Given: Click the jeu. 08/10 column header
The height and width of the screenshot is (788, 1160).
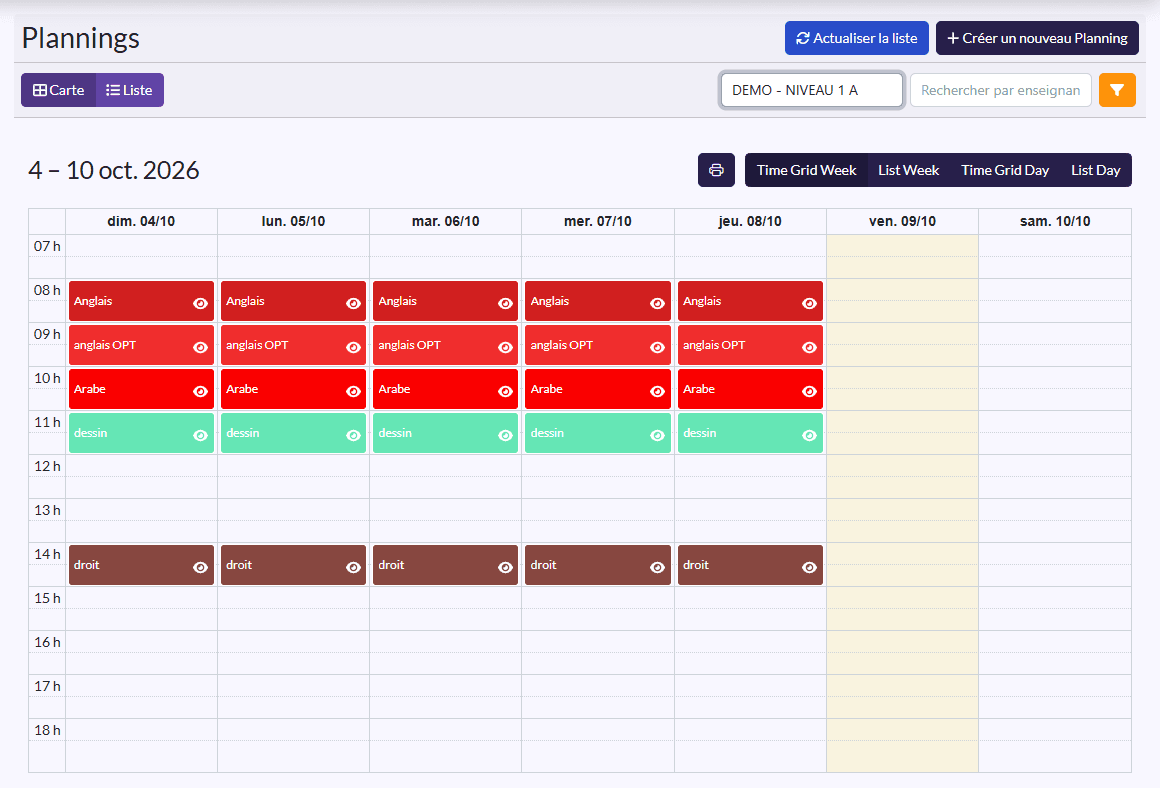Looking at the screenshot, I should coord(750,221).
